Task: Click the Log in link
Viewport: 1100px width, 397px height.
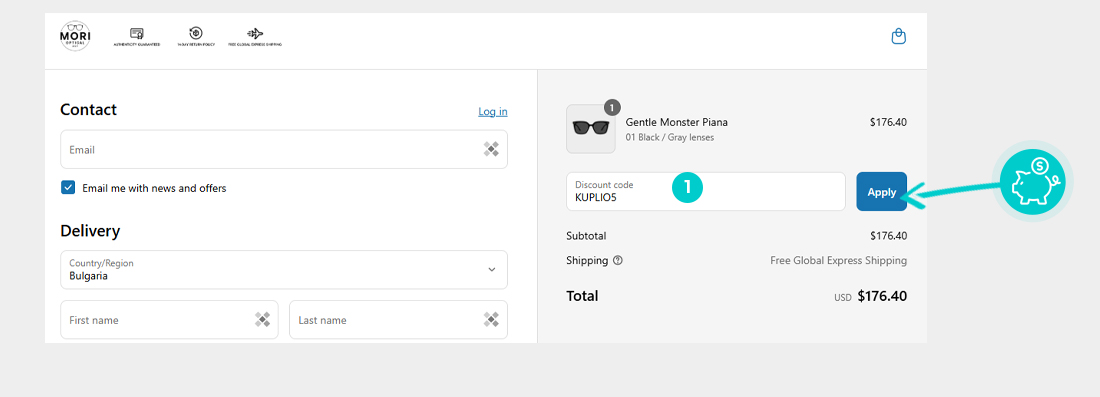Action: pos(492,112)
